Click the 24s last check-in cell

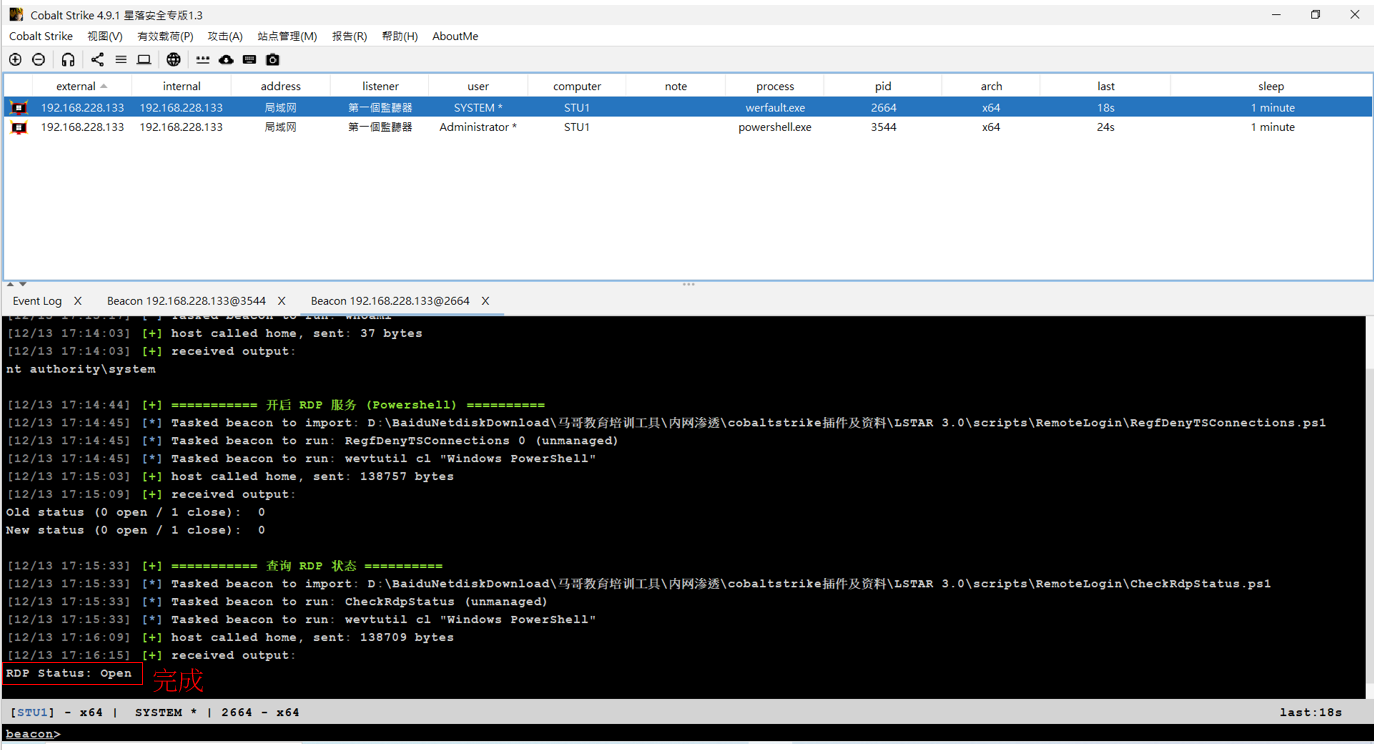1105,127
